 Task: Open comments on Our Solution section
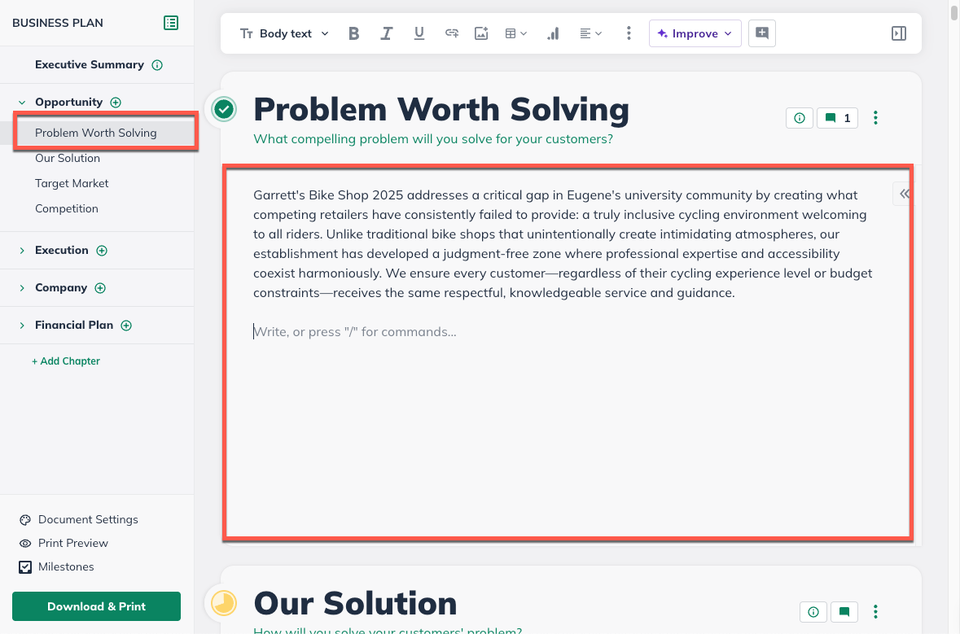[844, 612]
